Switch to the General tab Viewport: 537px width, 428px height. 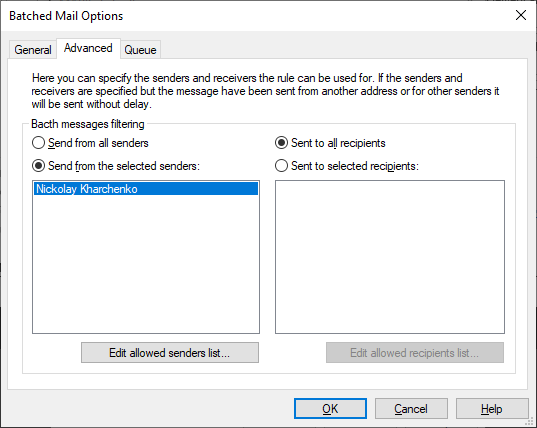pos(33,50)
